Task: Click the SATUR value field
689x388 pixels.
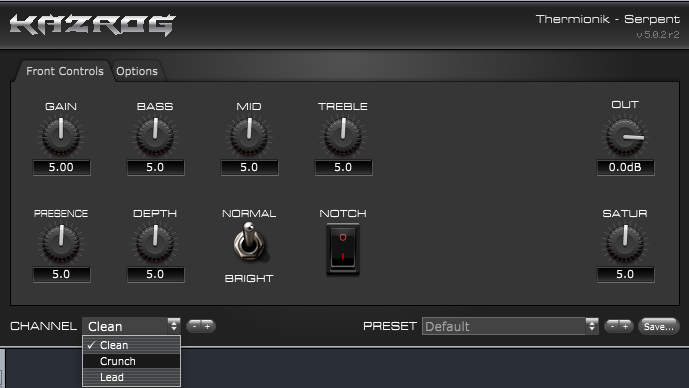Action: click(x=625, y=274)
